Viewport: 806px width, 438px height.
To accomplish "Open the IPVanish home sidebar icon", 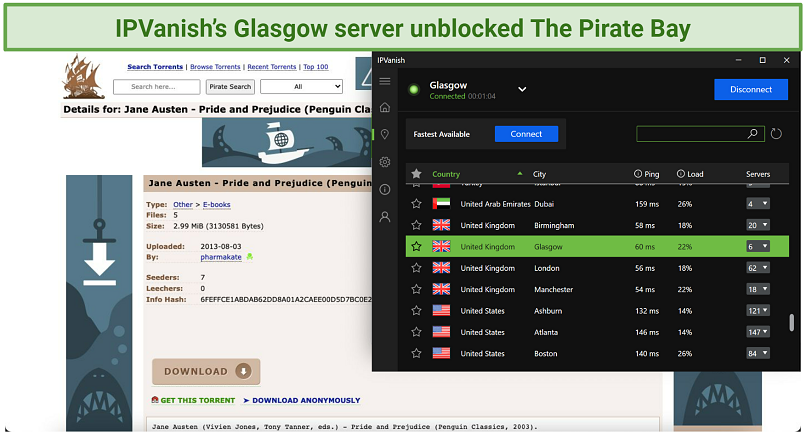I will click(384, 107).
